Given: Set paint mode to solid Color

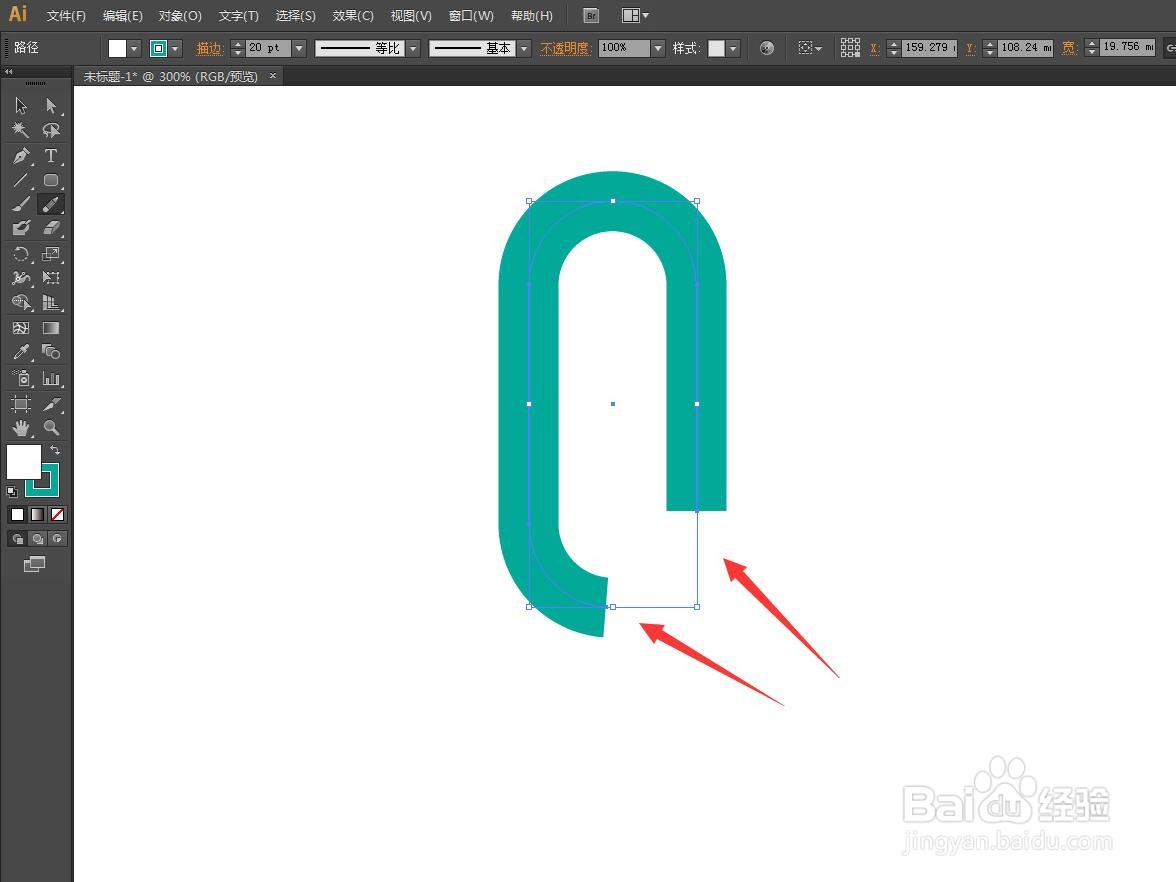Looking at the screenshot, I should 17,514.
